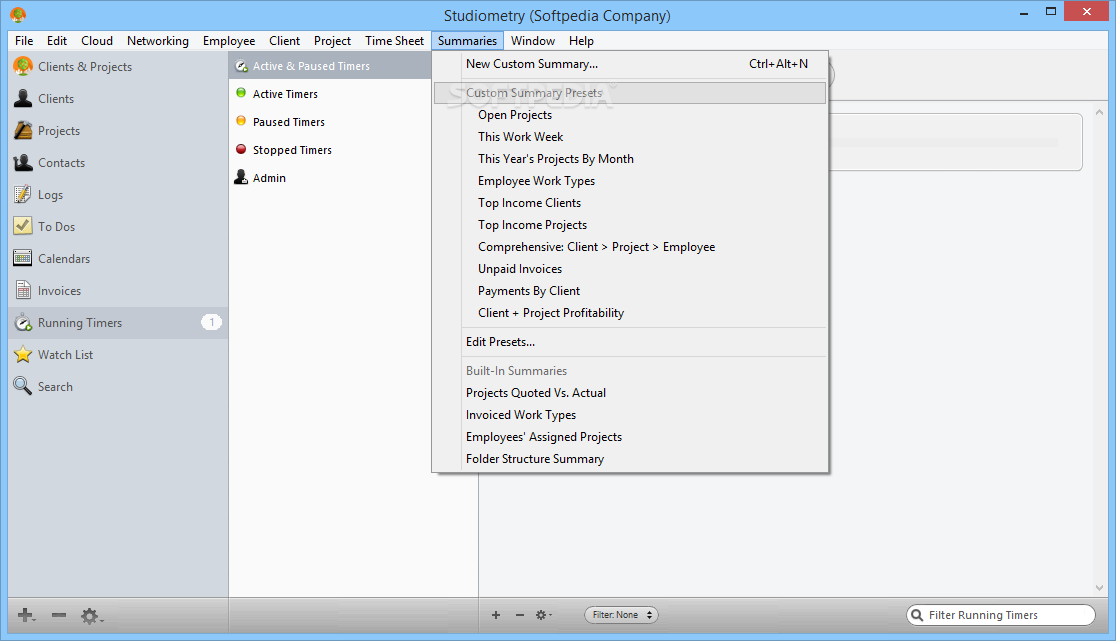Open the To Dos checkmark icon
Viewport: 1116px width, 641px height.
[23, 226]
